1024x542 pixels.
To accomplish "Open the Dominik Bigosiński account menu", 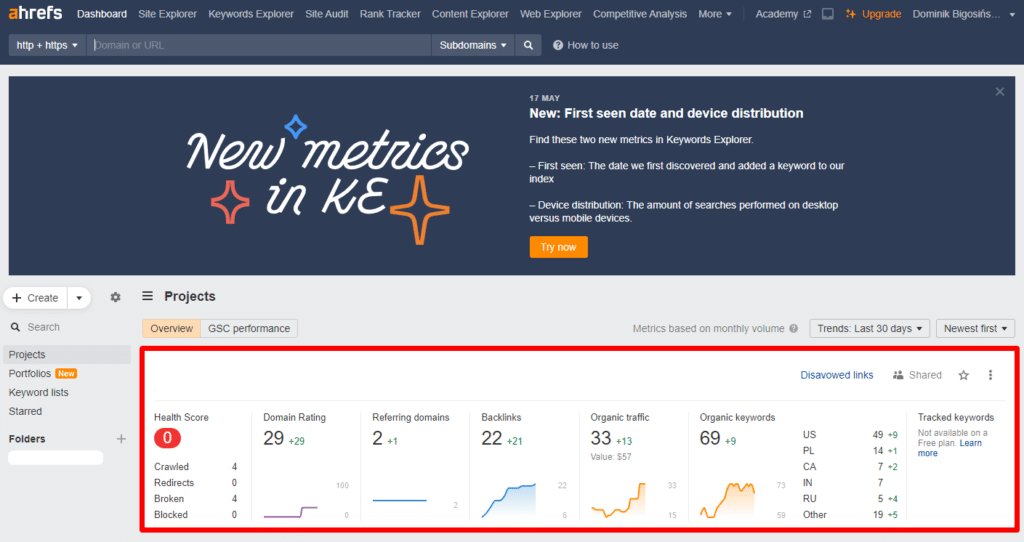I will (x=963, y=14).
